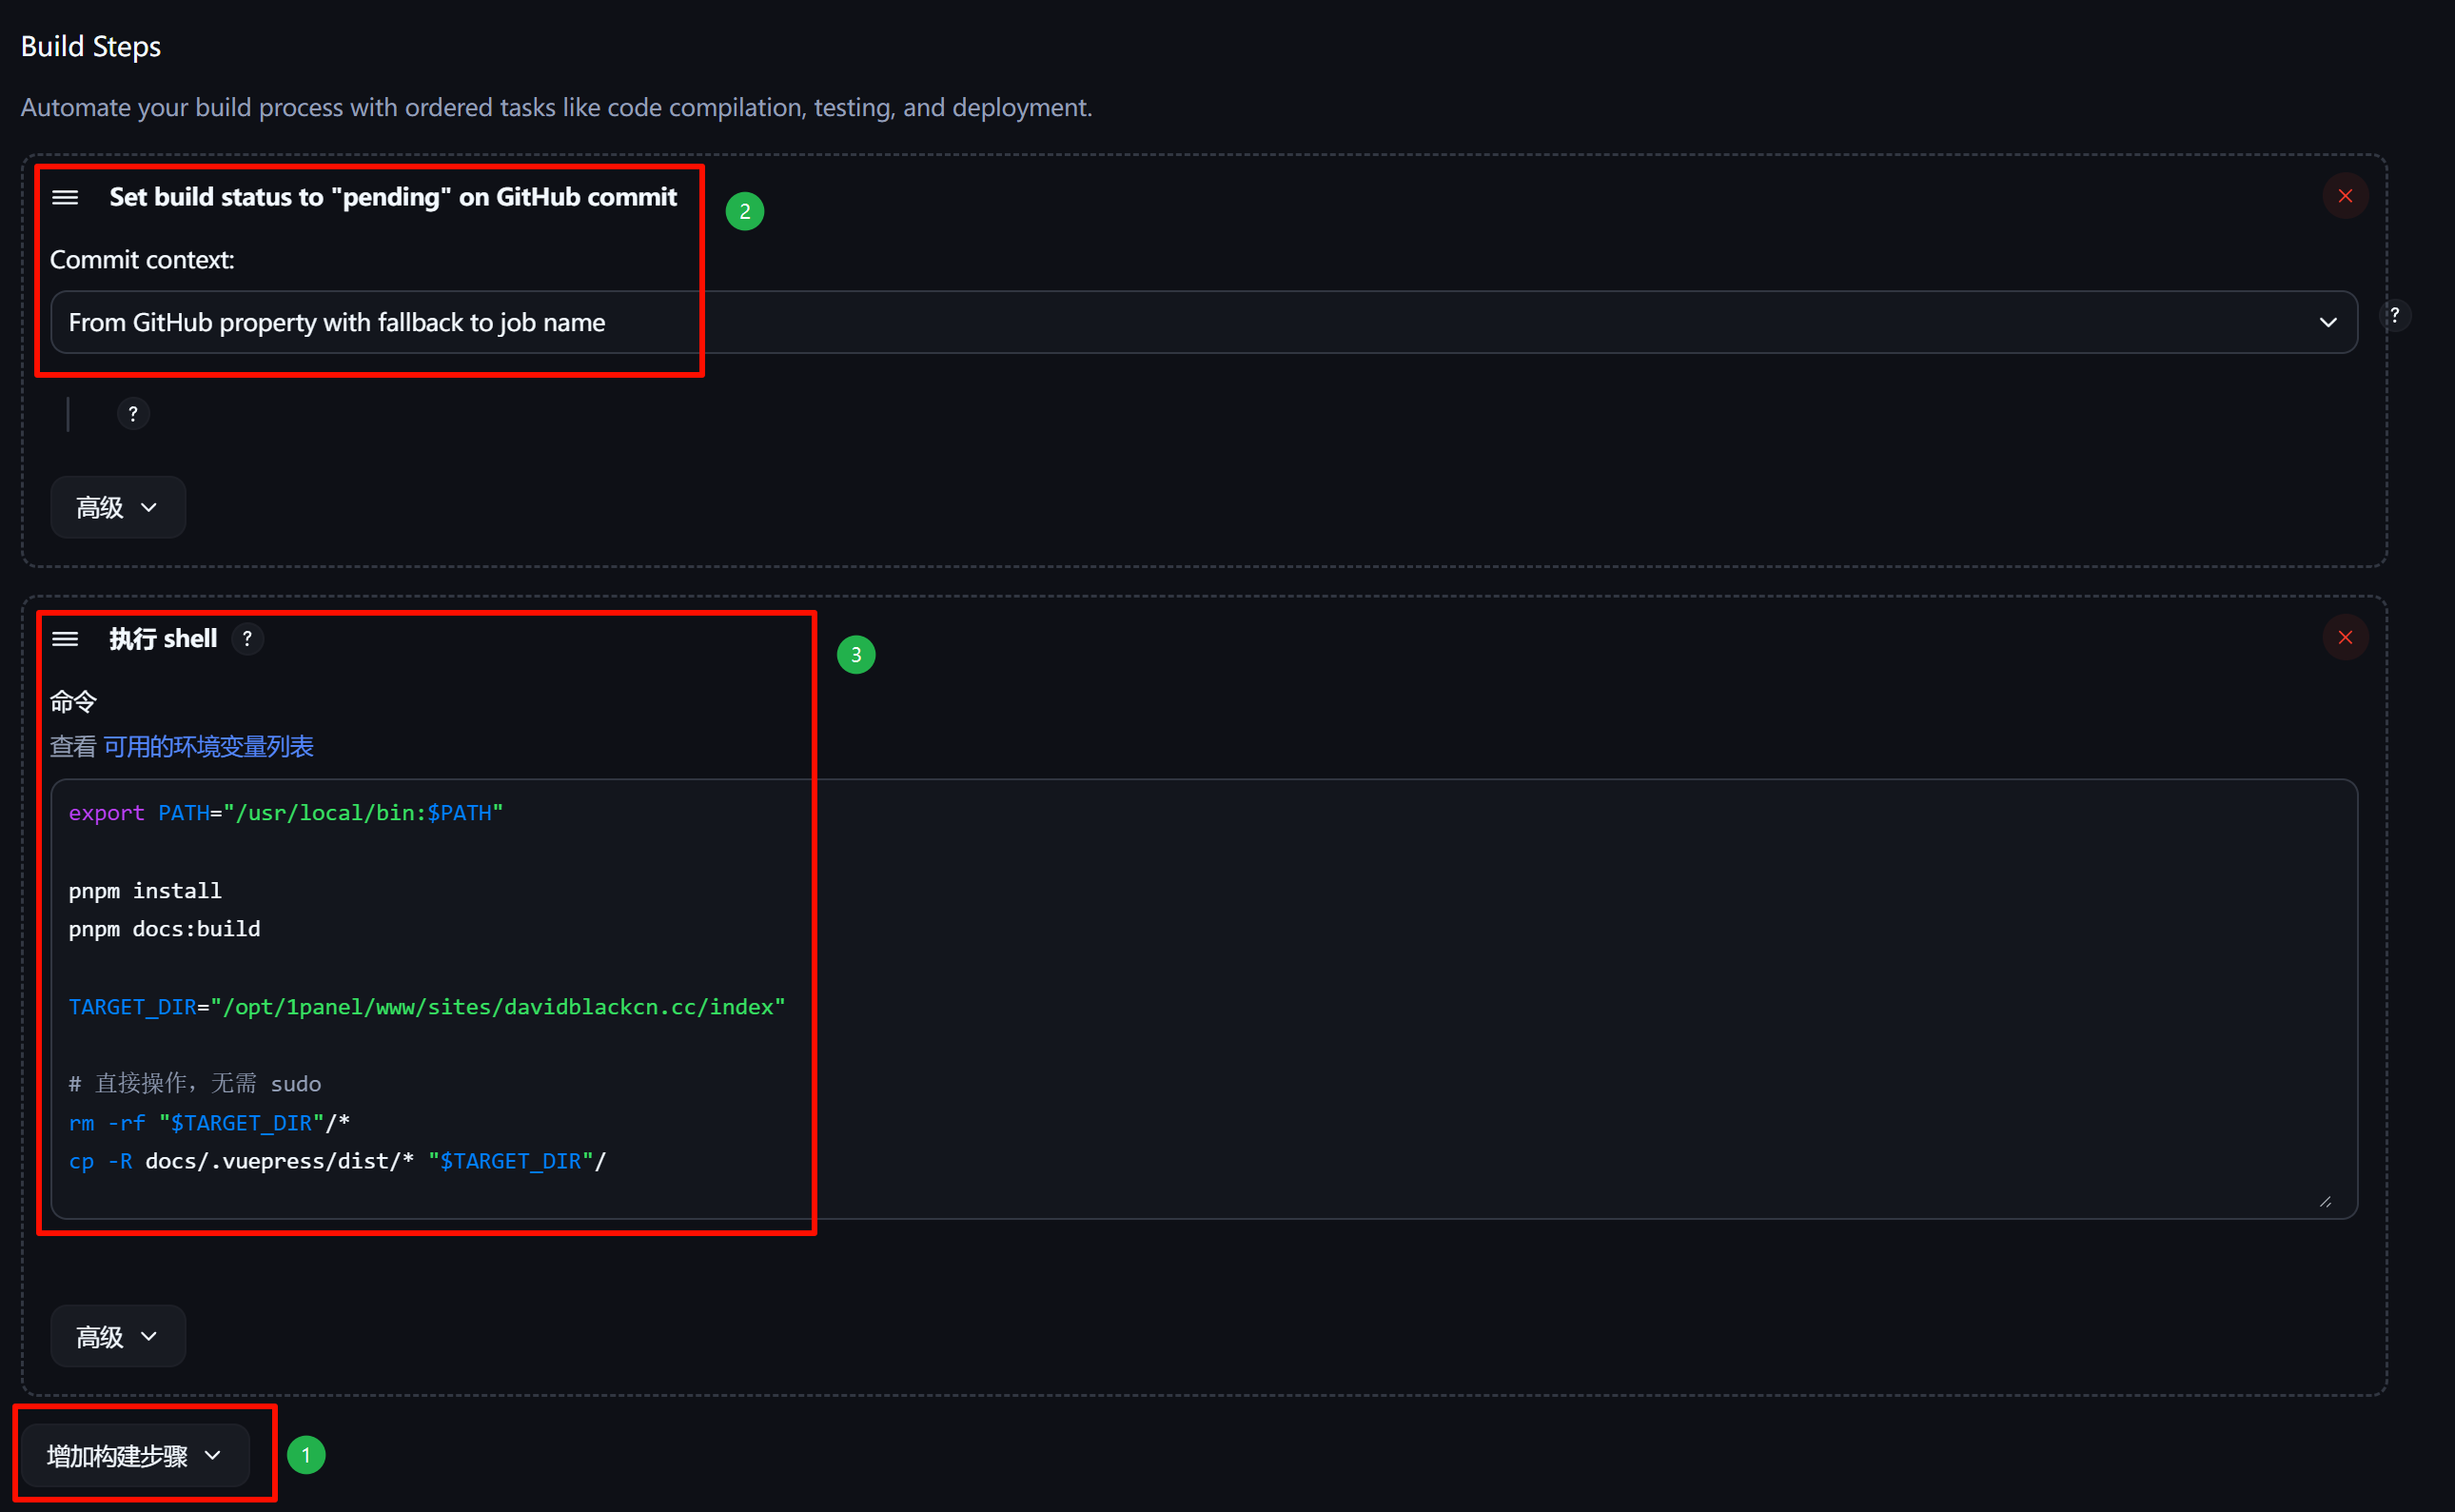Click the pnpm docs:build line
The height and width of the screenshot is (1512, 2455).
coord(164,929)
